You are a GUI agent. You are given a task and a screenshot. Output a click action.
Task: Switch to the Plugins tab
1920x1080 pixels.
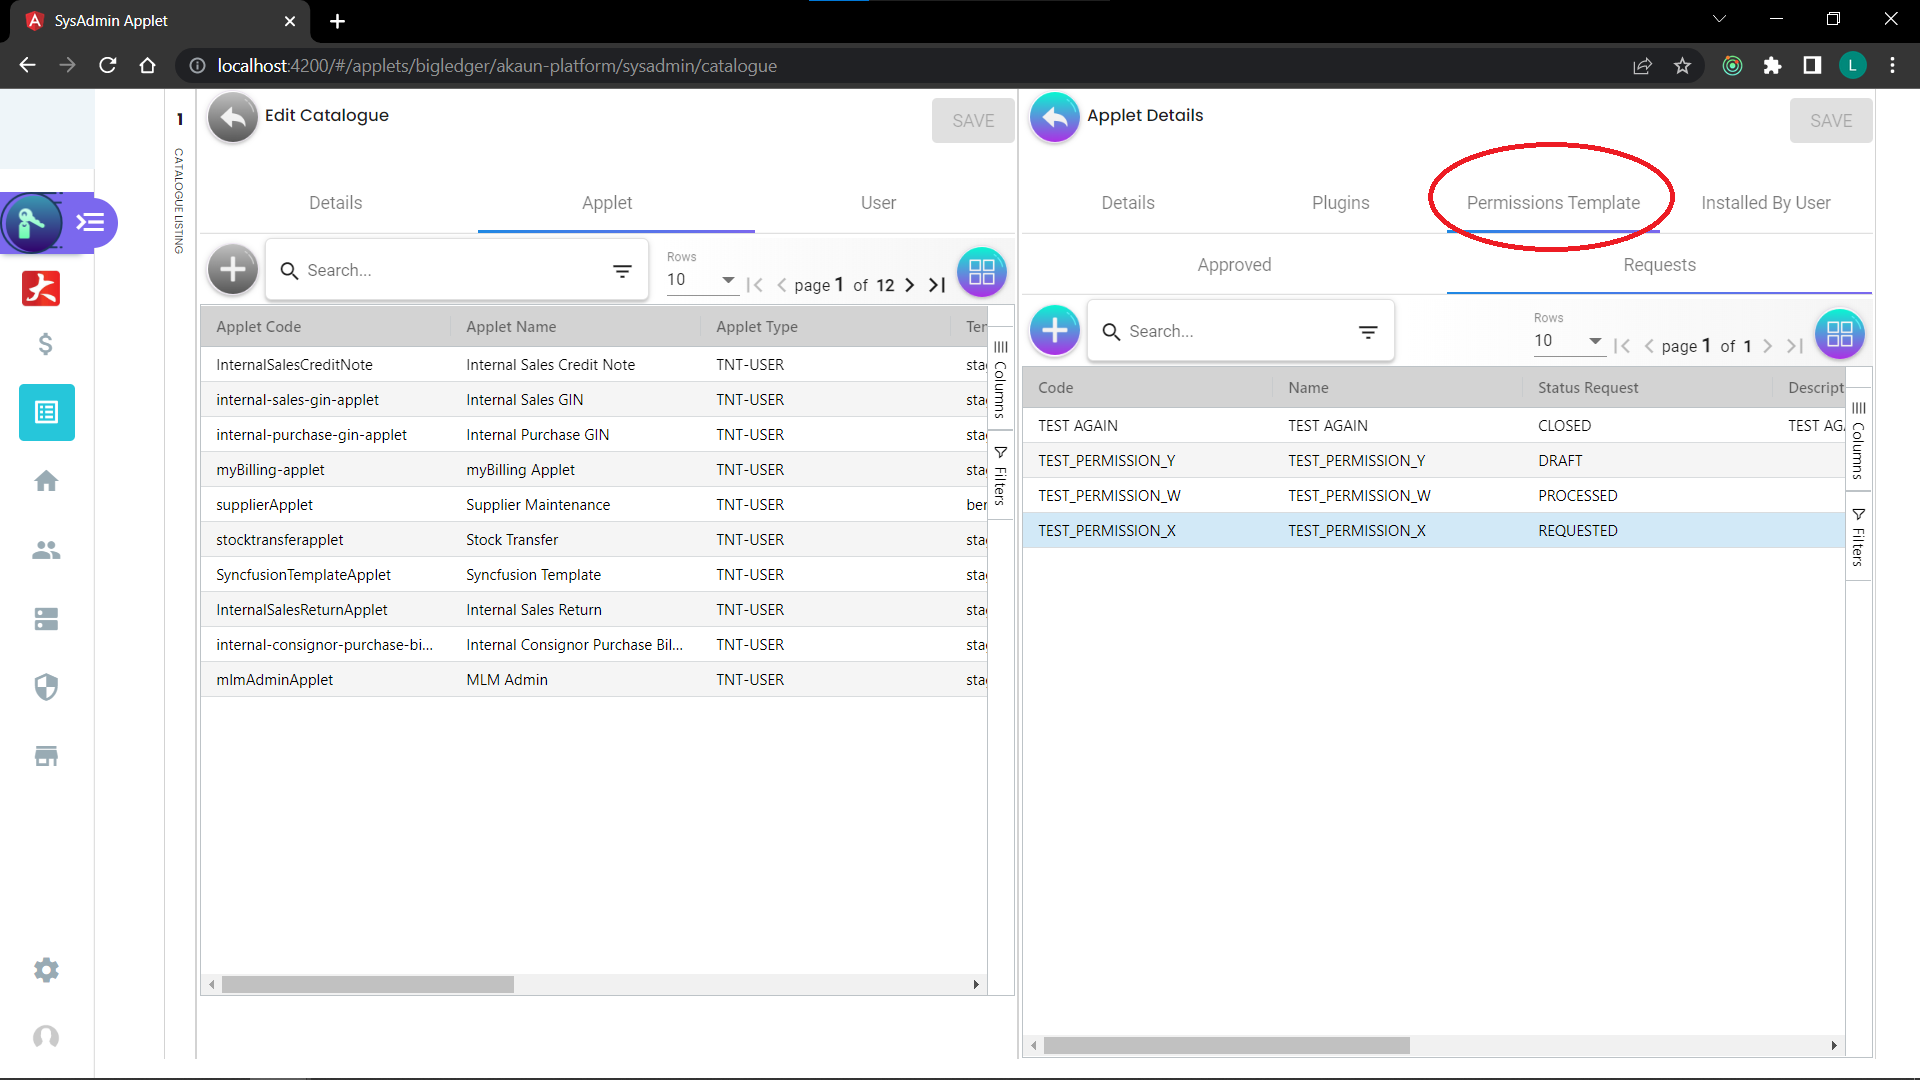(1340, 203)
